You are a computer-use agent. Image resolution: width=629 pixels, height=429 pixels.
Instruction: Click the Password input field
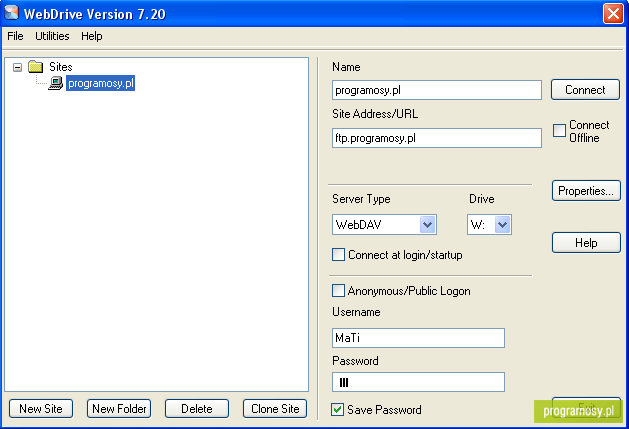(x=418, y=382)
